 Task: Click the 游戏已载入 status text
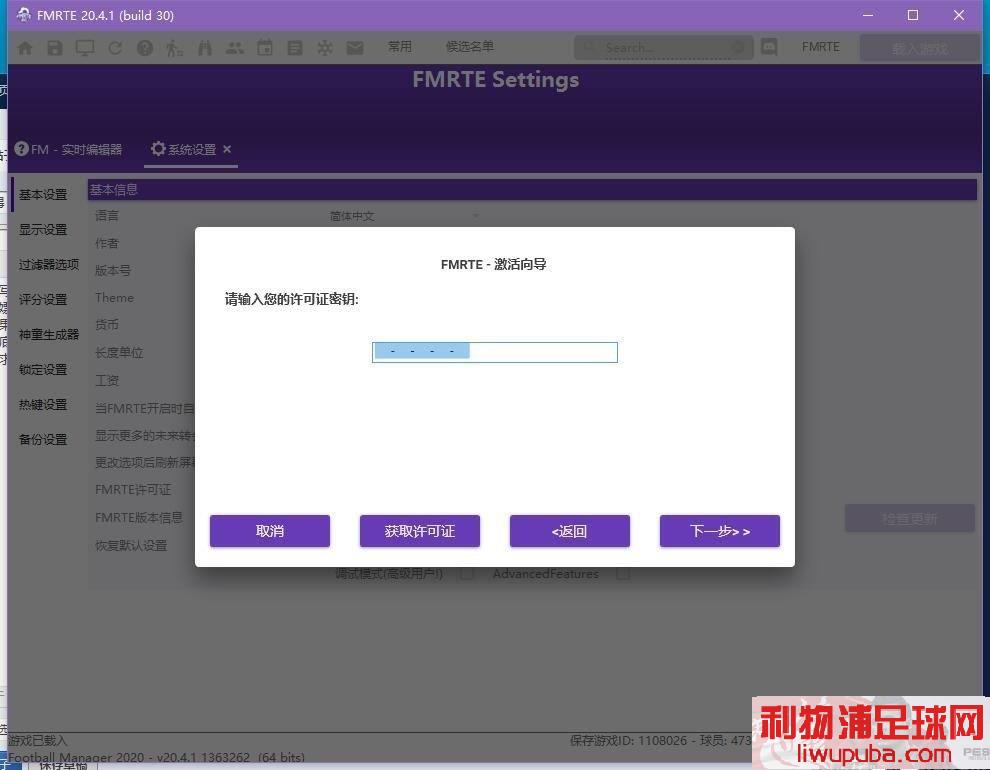(38, 740)
